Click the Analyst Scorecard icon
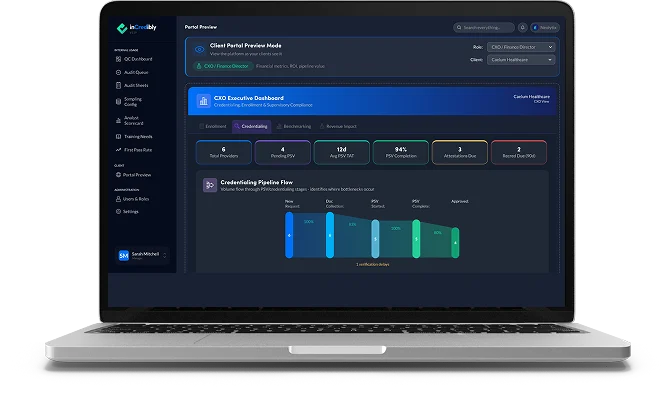Screen dimensions: 669x408 pos(119,121)
